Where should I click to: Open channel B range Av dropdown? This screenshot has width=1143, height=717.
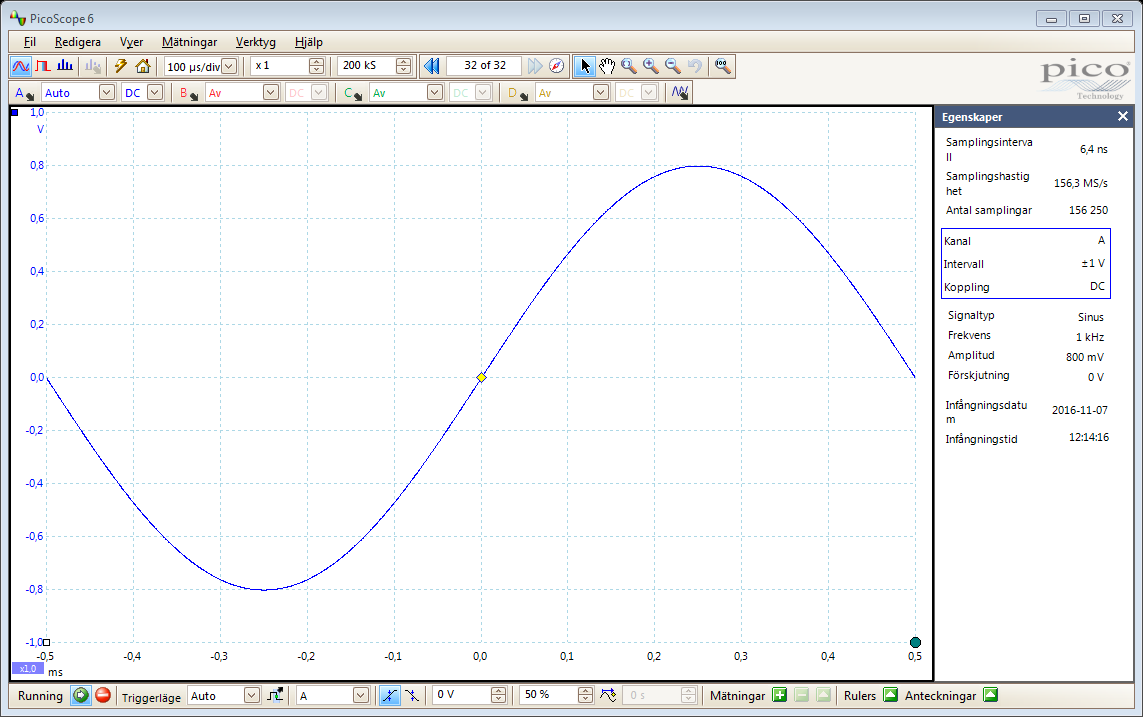pos(270,93)
